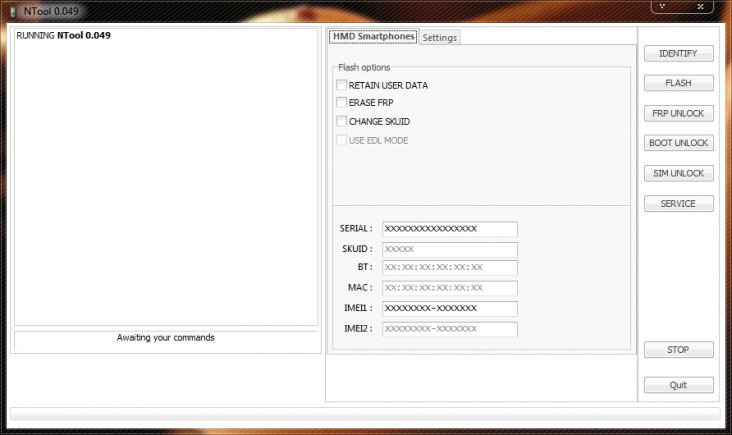Close the NTool window
Image resolution: width=732 pixels, height=435 pixels.
pos(700,6)
